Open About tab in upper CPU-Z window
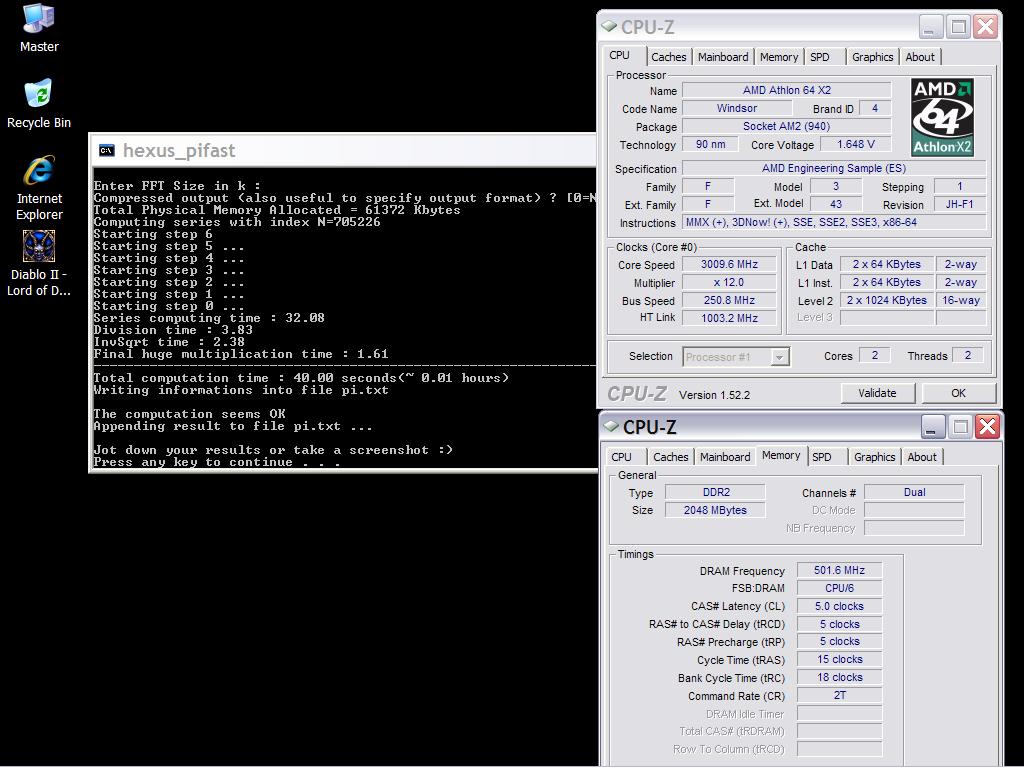Viewport: 1024px width, 768px height. coord(920,57)
